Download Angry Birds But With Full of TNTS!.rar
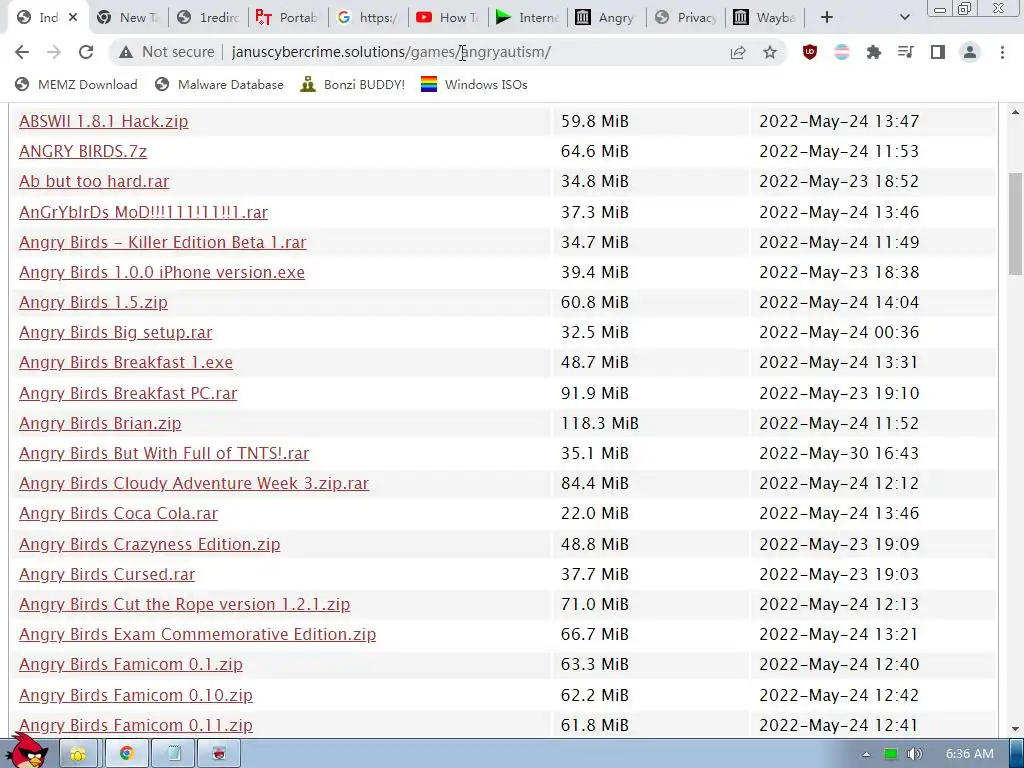1024x768 pixels. point(164,453)
